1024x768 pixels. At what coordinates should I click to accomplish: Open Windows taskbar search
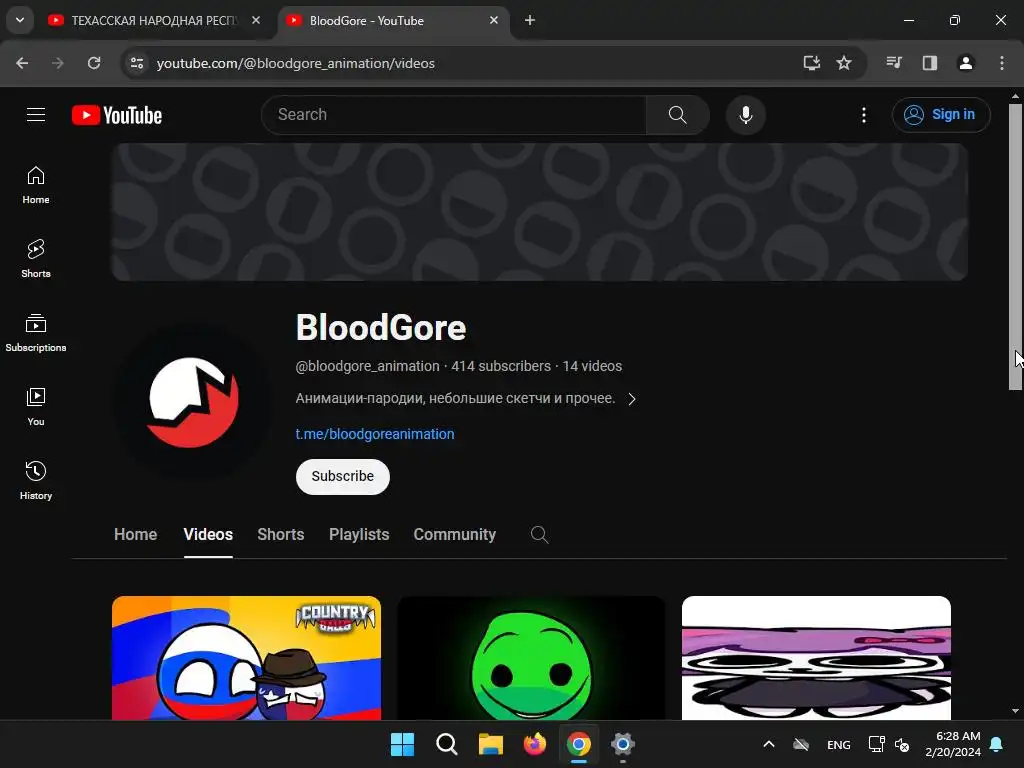click(447, 744)
